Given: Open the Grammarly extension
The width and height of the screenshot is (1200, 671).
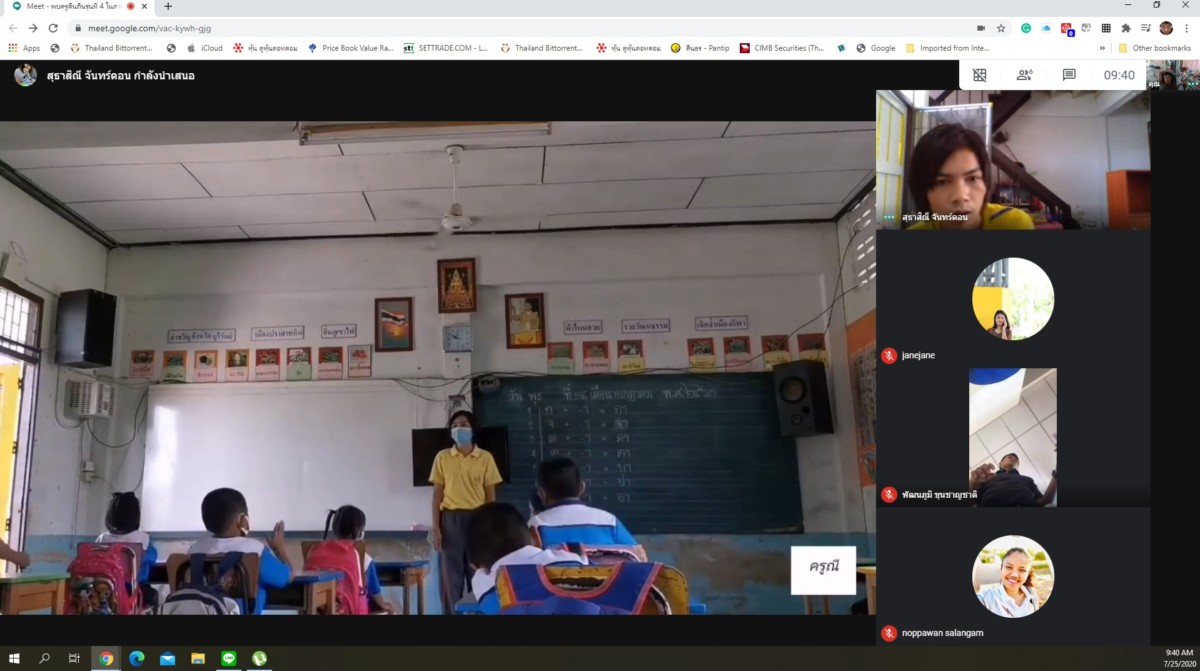Looking at the screenshot, I should 1026,28.
